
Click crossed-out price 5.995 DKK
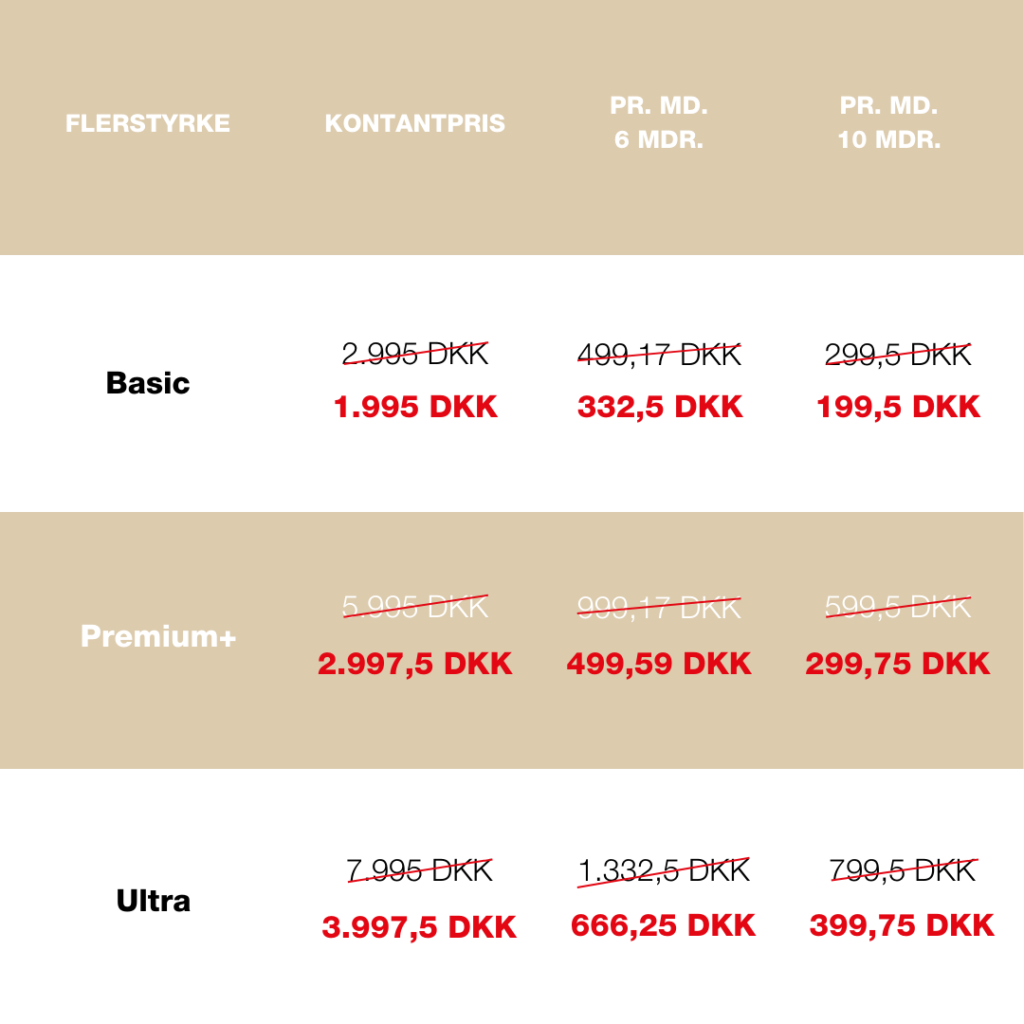415,607
